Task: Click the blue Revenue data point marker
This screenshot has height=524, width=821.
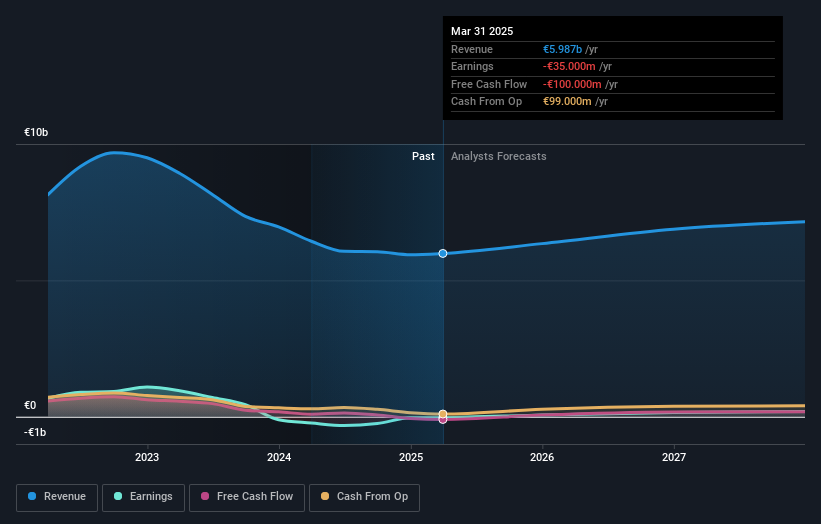Action: (443, 253)
